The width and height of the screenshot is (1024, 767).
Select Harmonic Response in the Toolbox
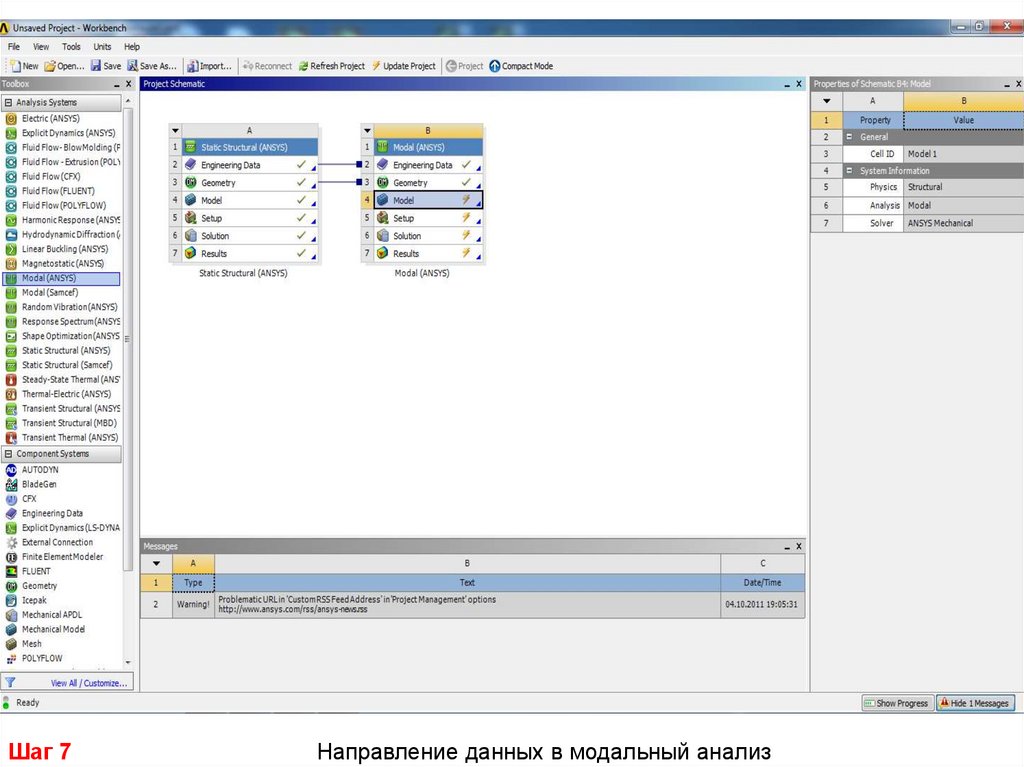click(70, 220)
